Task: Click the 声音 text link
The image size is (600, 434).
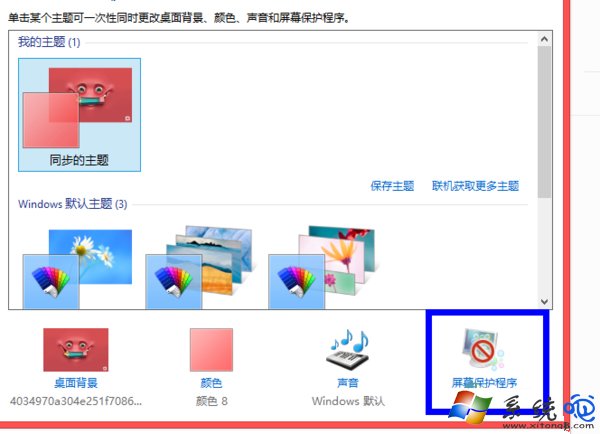Action: (348, 383)
